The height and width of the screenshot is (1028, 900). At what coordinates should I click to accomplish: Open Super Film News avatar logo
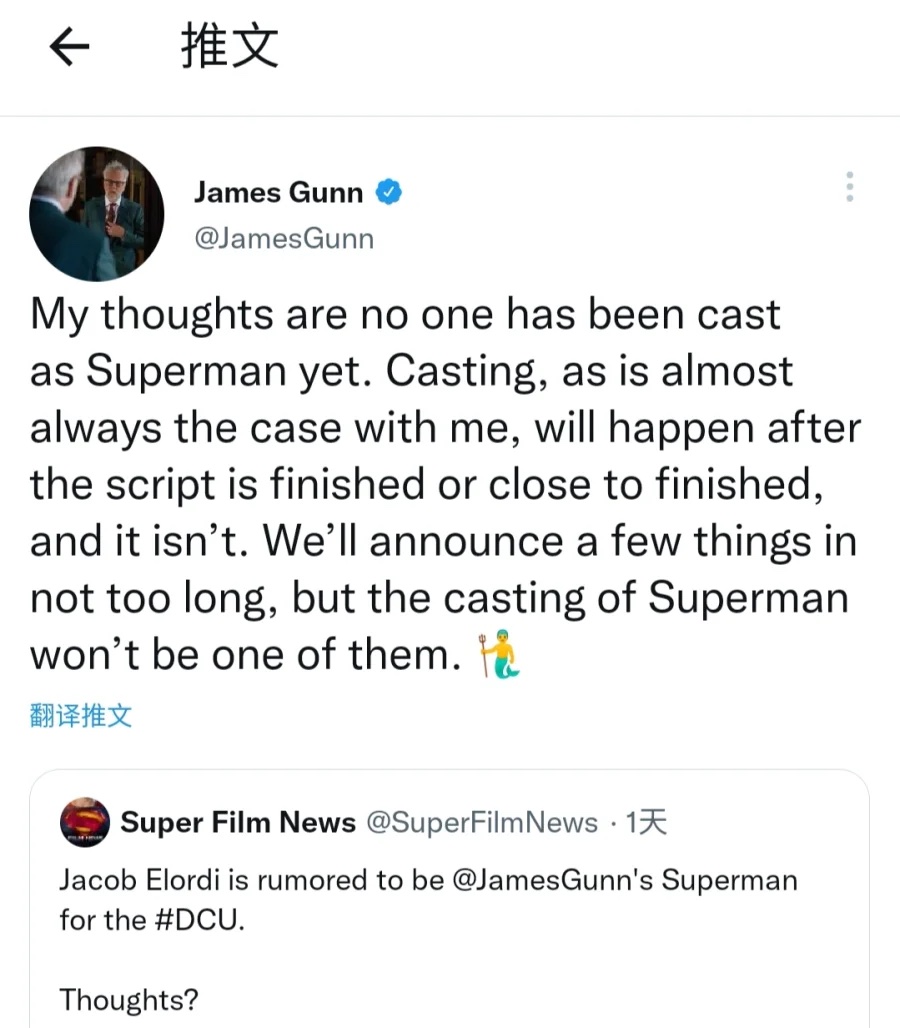pyautogui.click(x=85, y=821)
